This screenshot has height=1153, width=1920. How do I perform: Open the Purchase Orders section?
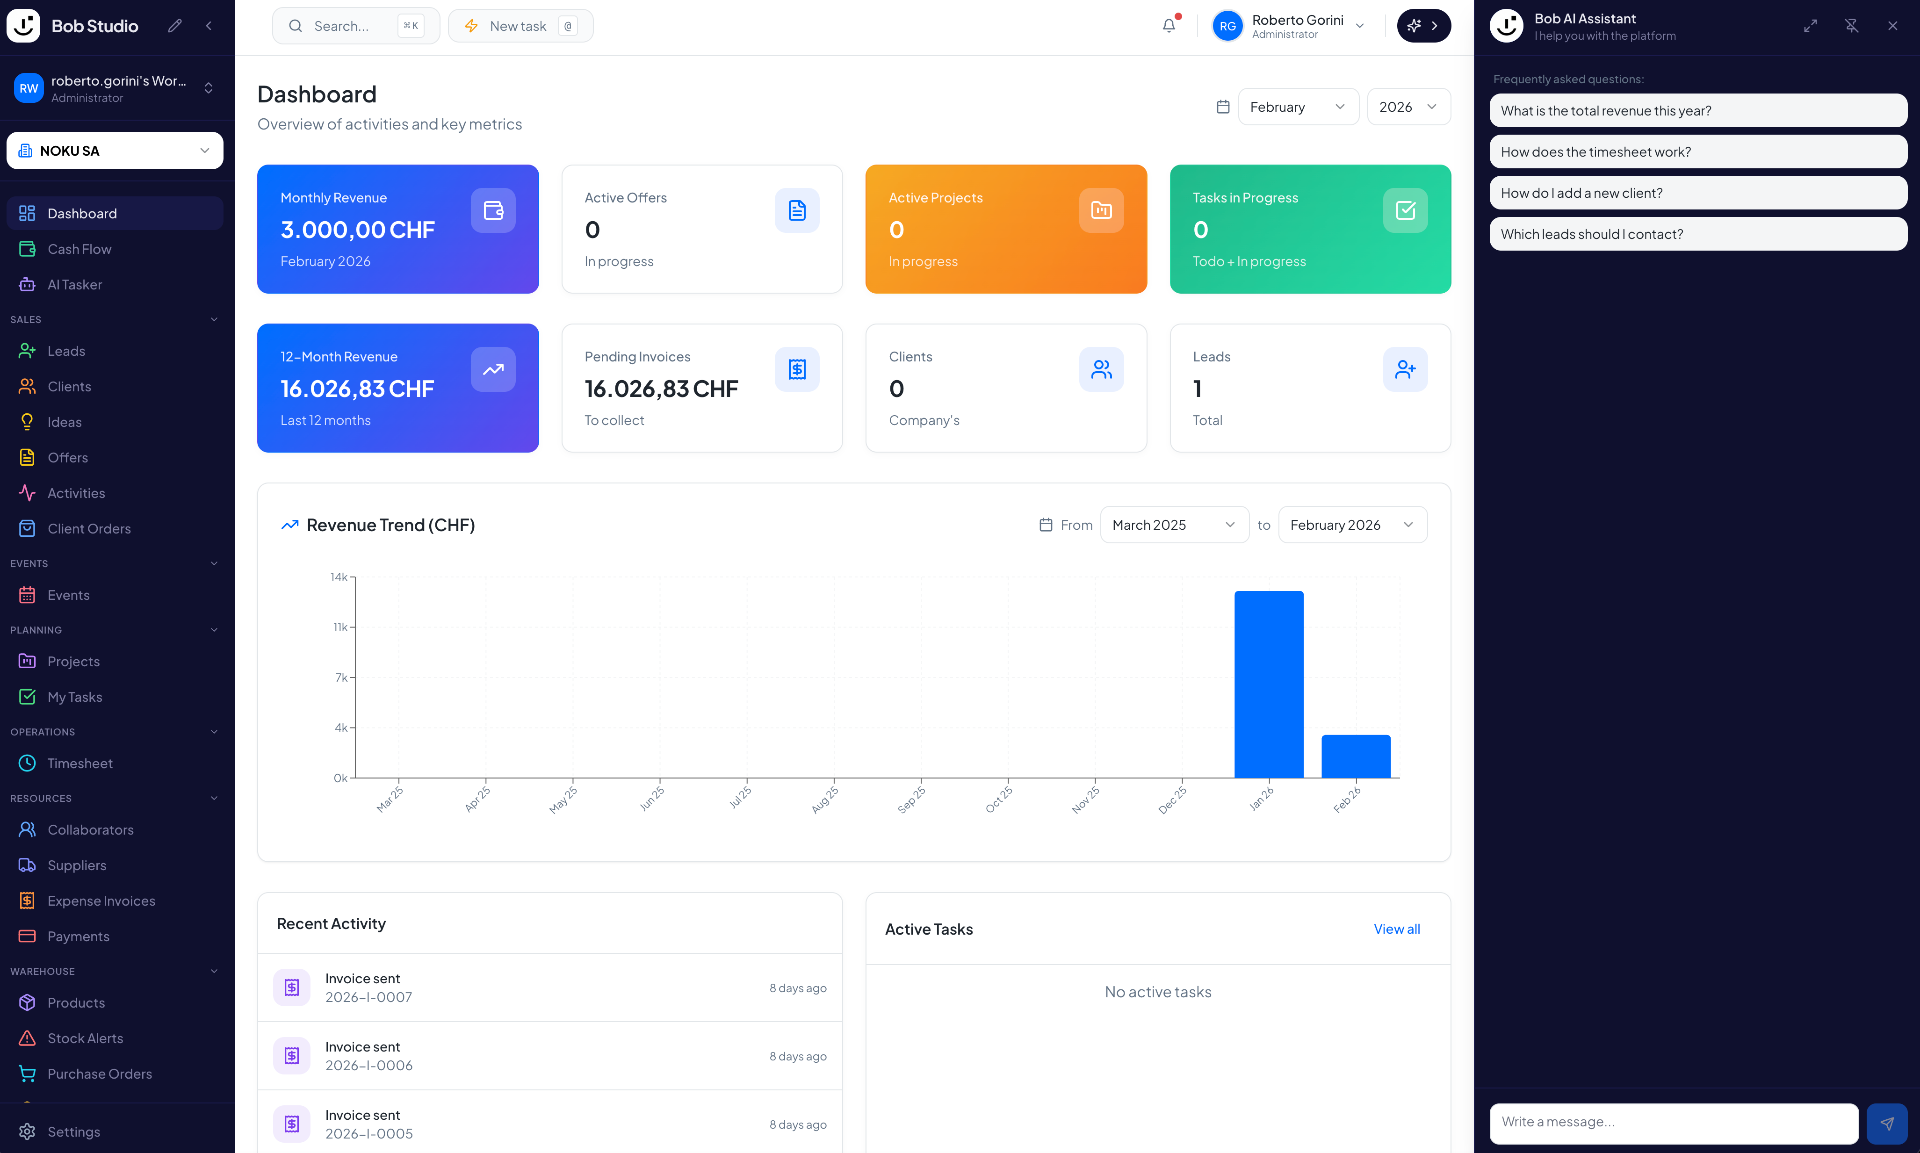(x=100, y=1074)
